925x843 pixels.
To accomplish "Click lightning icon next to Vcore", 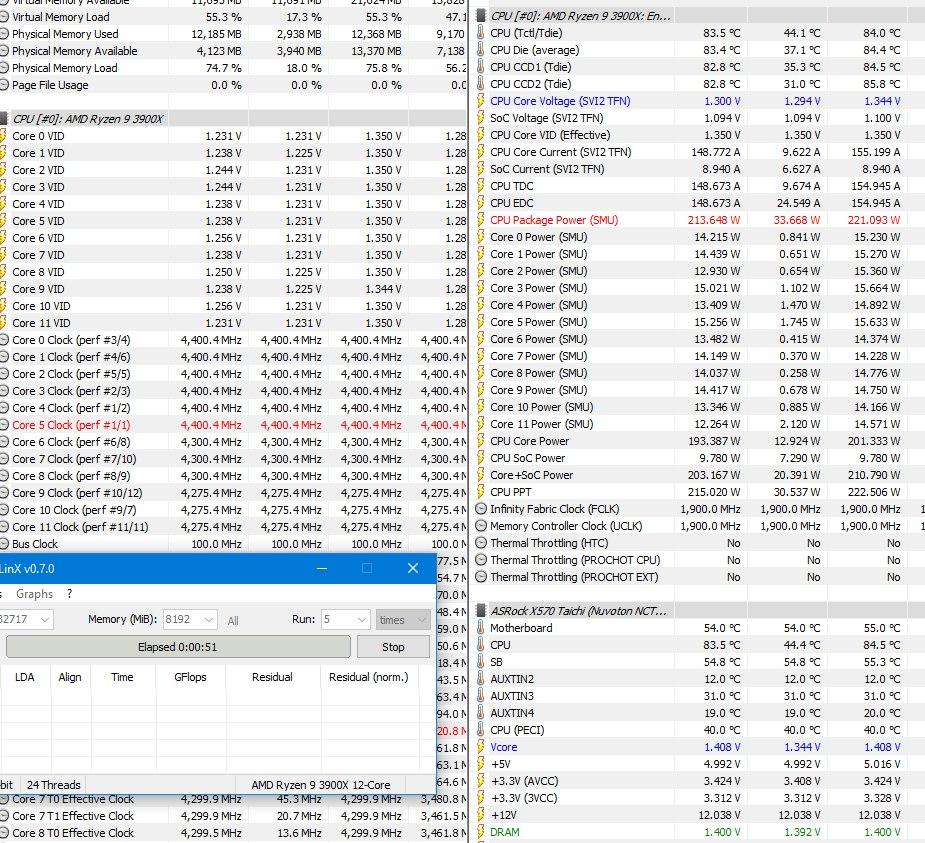I will 481,747.
